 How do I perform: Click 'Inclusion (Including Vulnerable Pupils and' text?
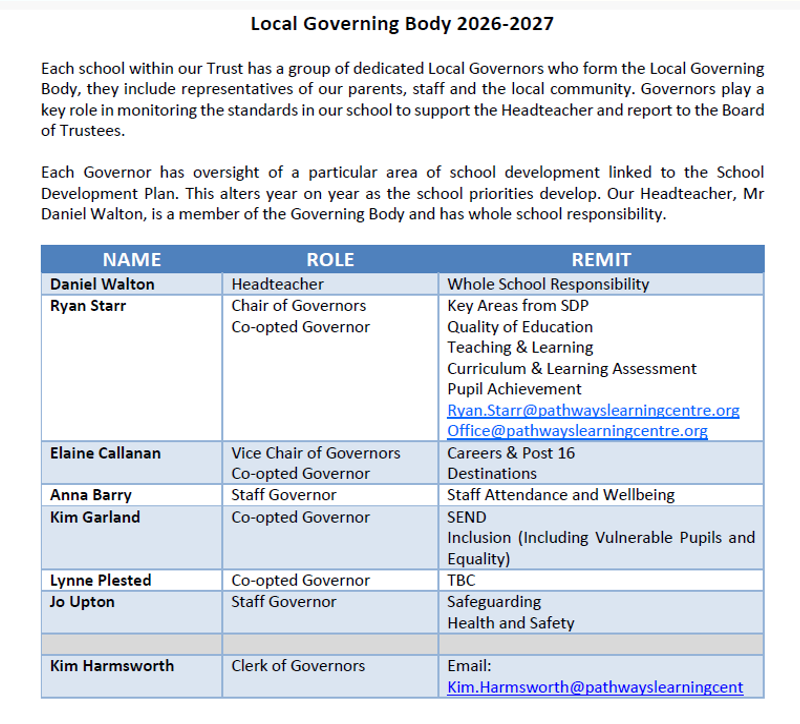click(x=601, y=538)
